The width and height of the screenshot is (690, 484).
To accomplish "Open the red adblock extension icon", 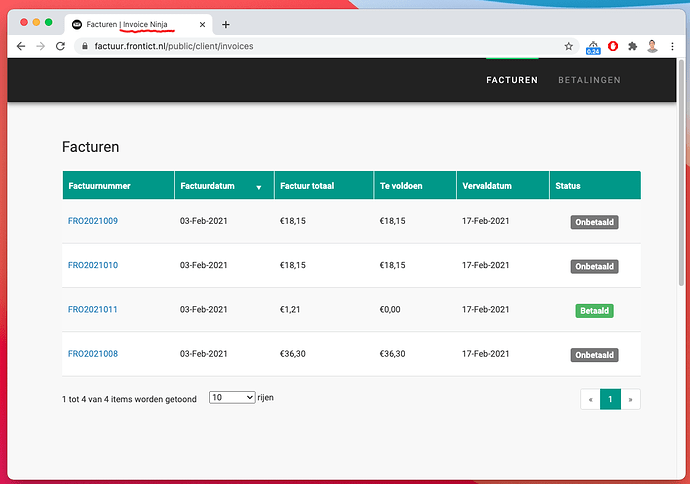I will tap(613, 46).
